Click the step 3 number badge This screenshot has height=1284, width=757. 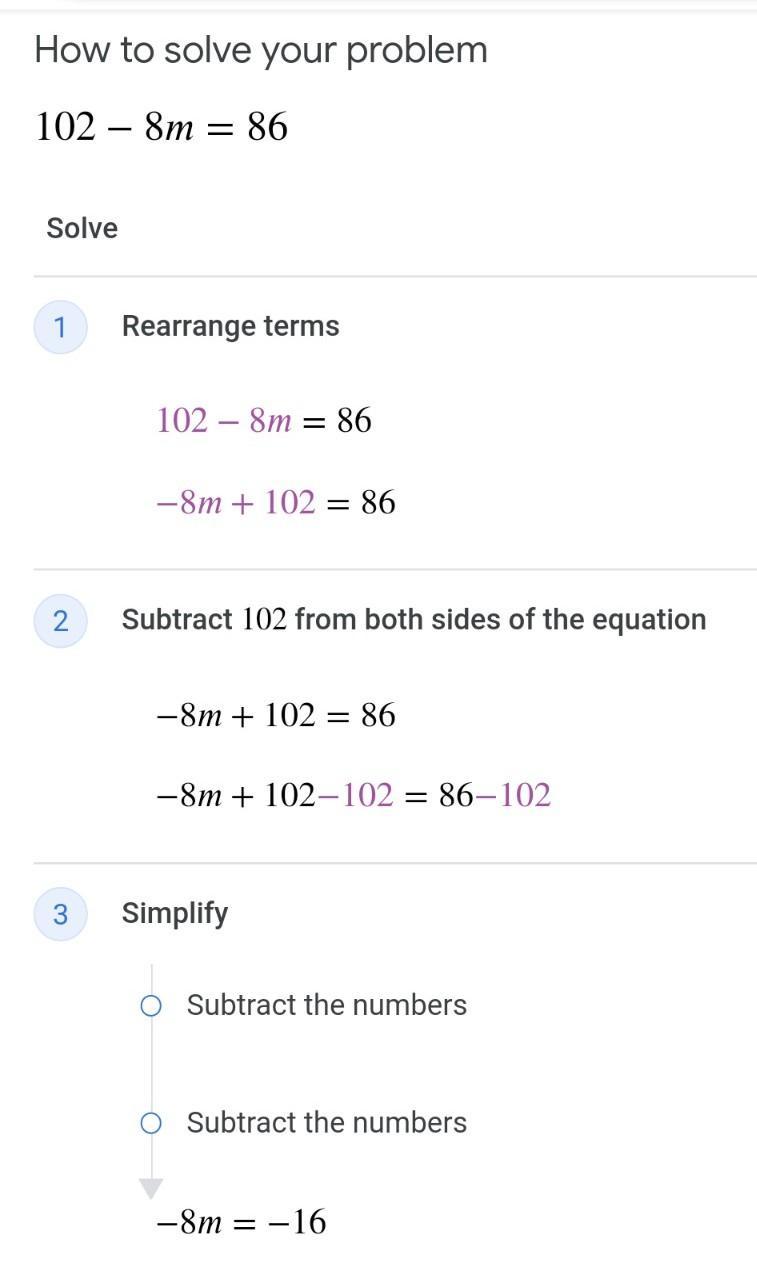(60, 914)
